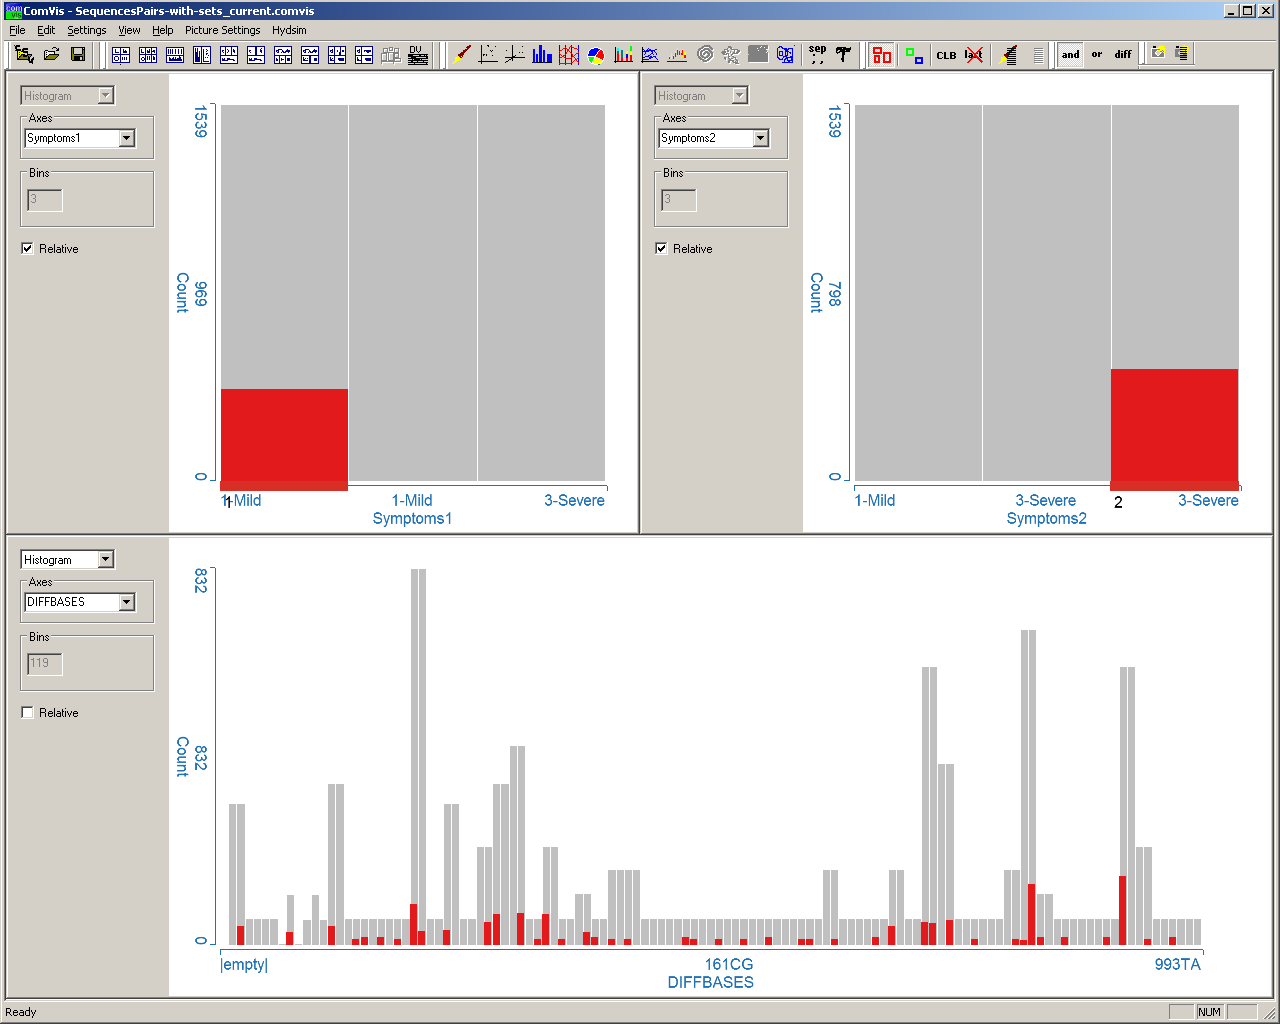Uncheck Relative in the Symptoms2 panel

click(x=662, y=249)
